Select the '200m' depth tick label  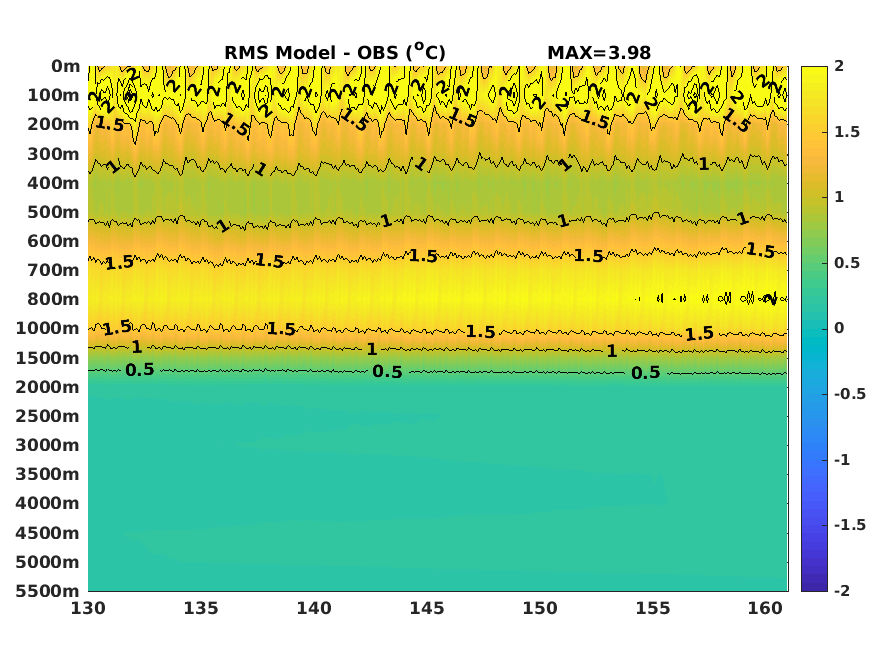[x=54, y=124]
